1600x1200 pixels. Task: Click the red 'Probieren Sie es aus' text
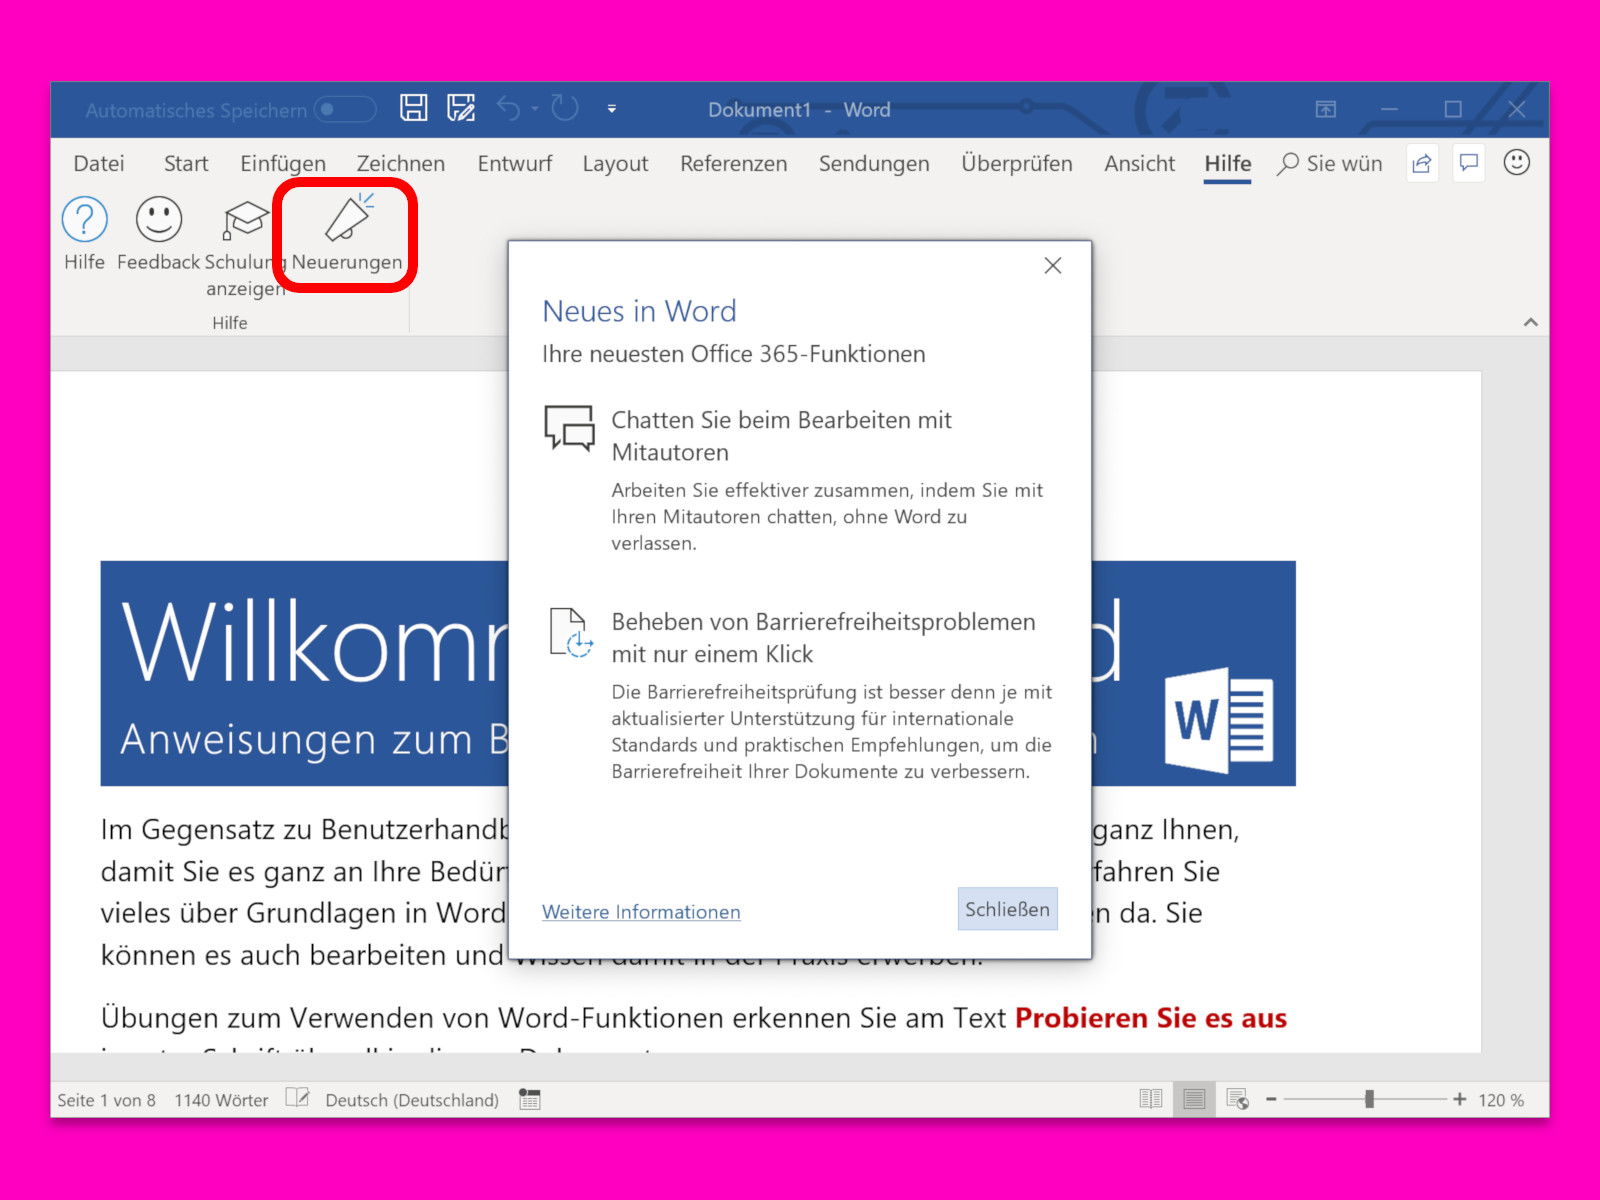(x=1151, y=1018)
